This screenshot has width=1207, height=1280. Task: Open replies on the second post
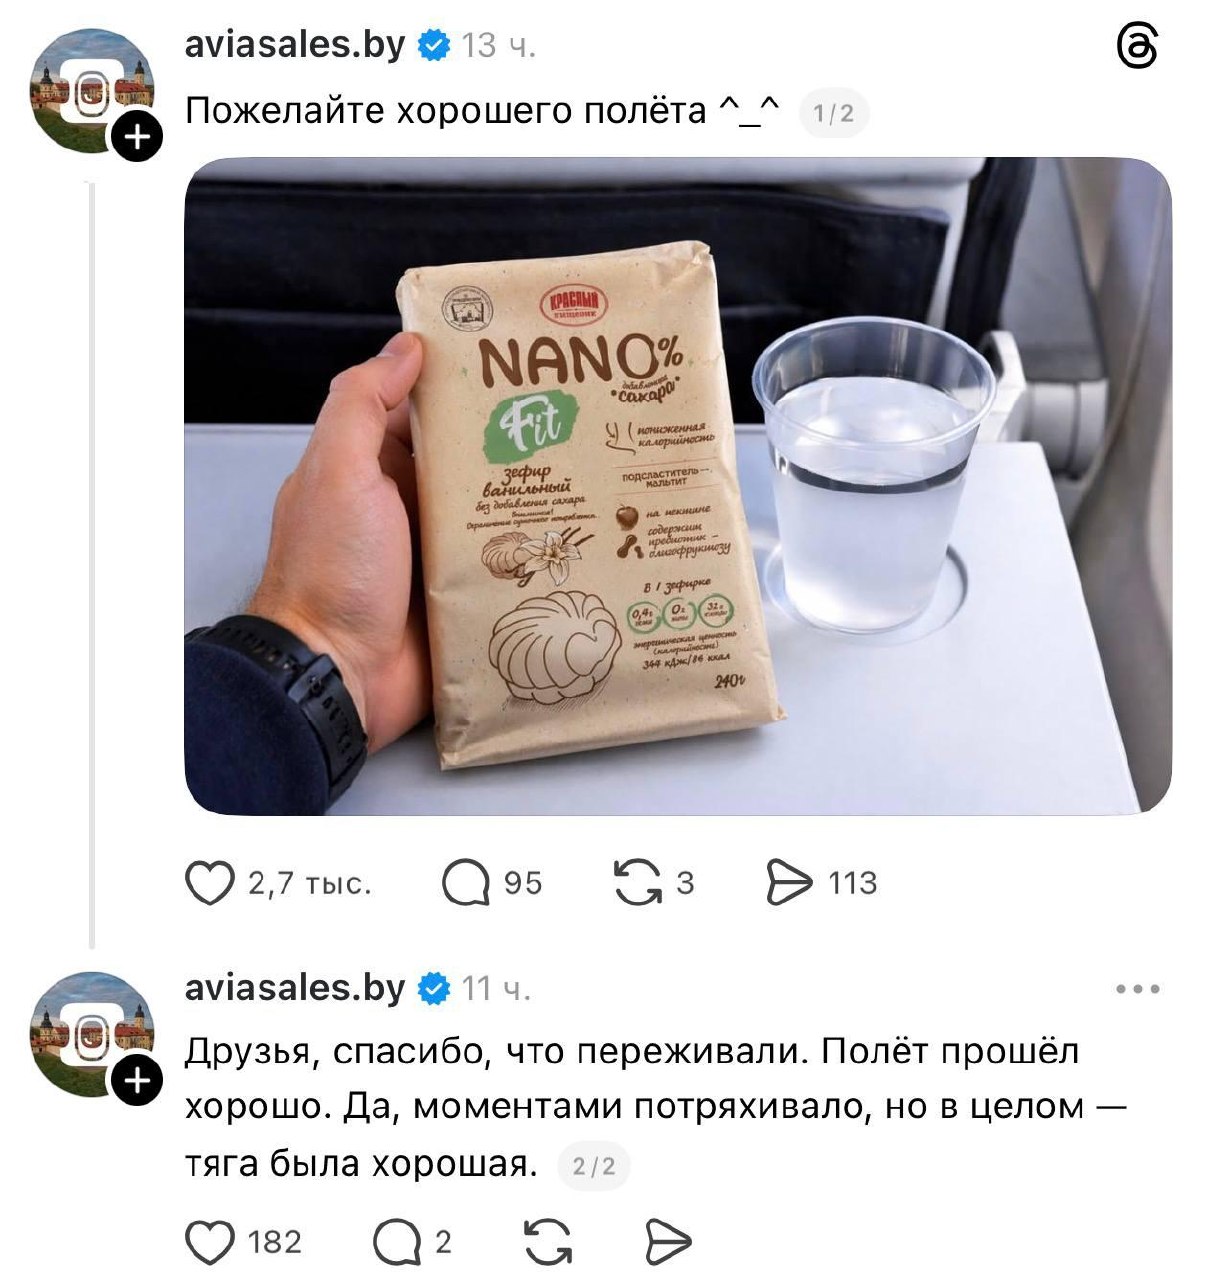pos(397,1243)
